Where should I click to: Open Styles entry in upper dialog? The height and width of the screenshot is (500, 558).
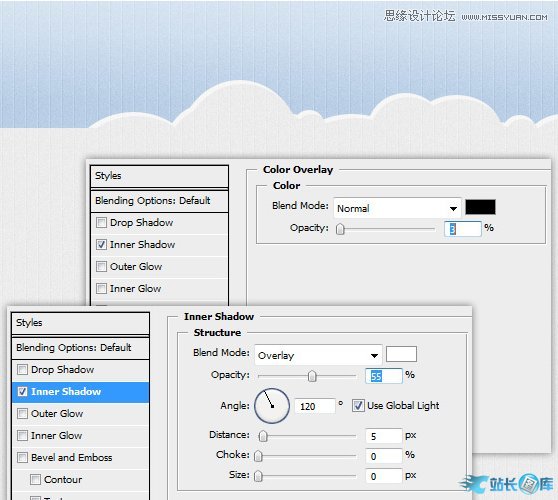point(159,176)
